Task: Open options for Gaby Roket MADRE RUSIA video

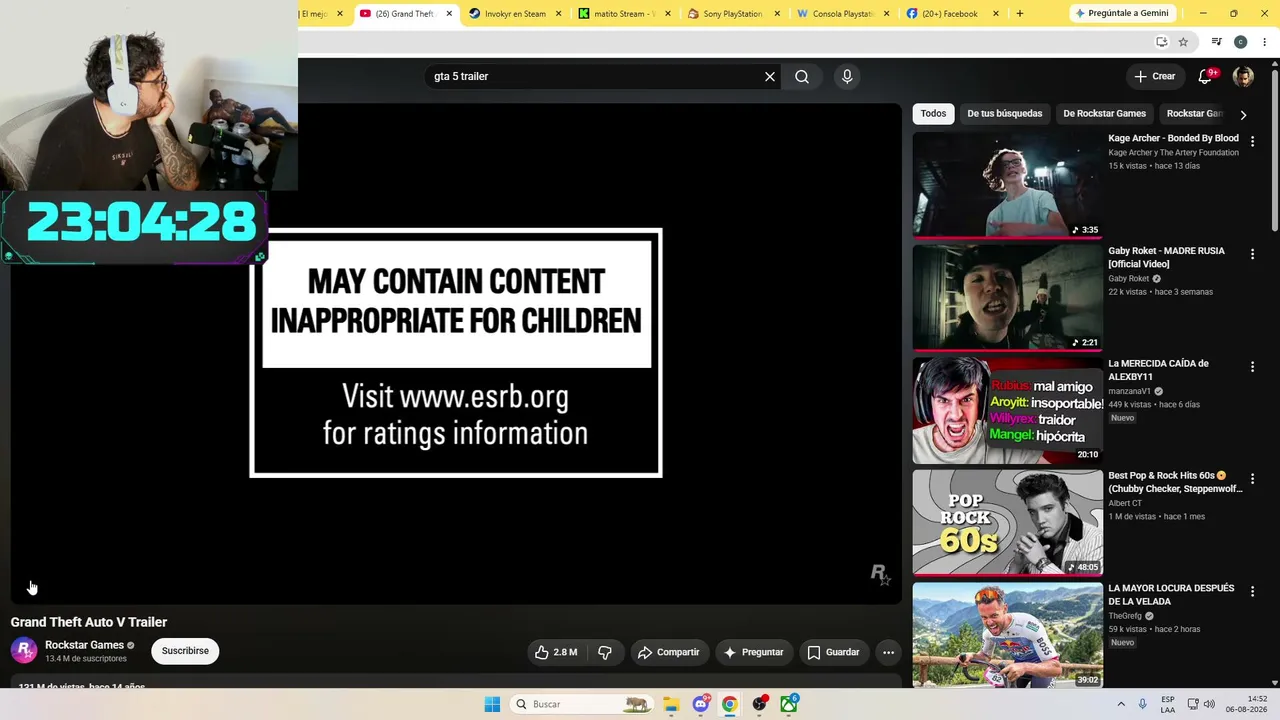Action: pos(1252,255)
